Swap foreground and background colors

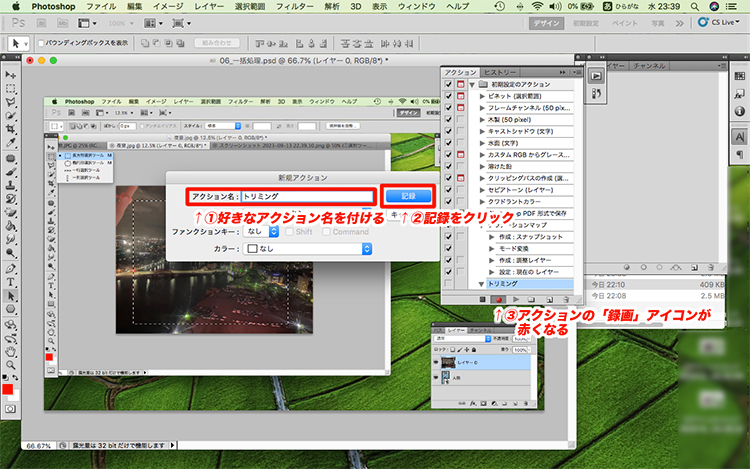tap(16, 378)
